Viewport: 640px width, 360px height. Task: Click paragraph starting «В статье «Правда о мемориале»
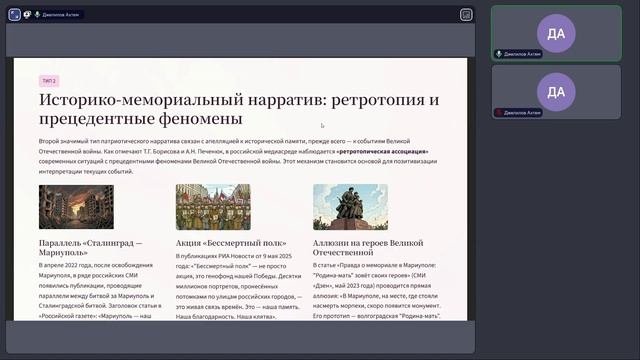pos(377,291)
